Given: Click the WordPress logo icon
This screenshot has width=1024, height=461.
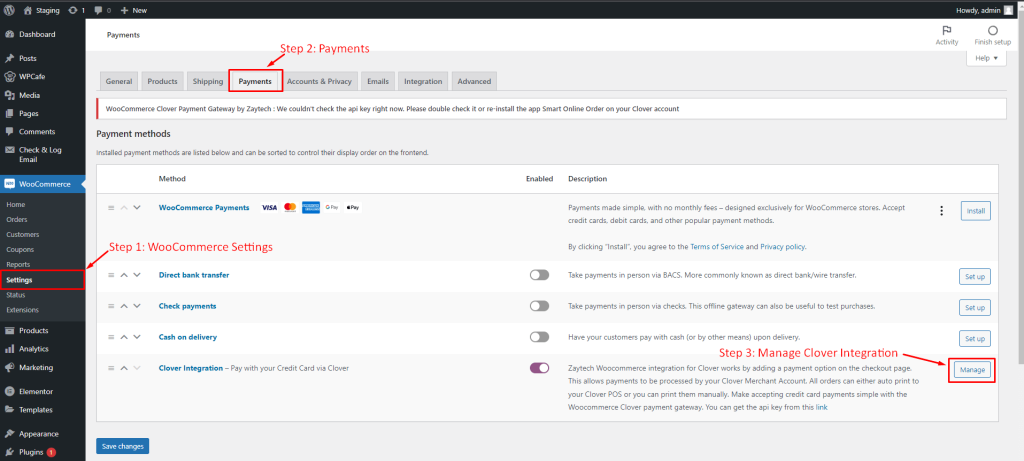Looking at the screenshot, I should point(9,10).
